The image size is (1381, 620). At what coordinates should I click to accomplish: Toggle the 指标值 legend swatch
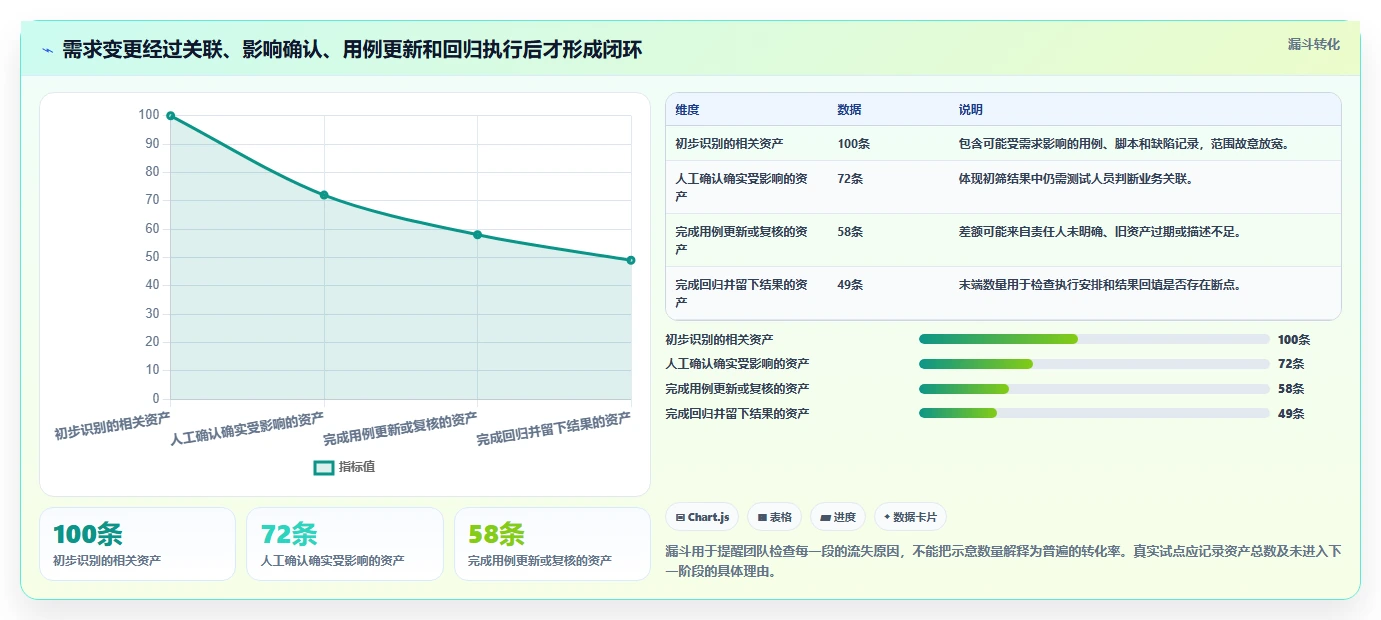324,467
